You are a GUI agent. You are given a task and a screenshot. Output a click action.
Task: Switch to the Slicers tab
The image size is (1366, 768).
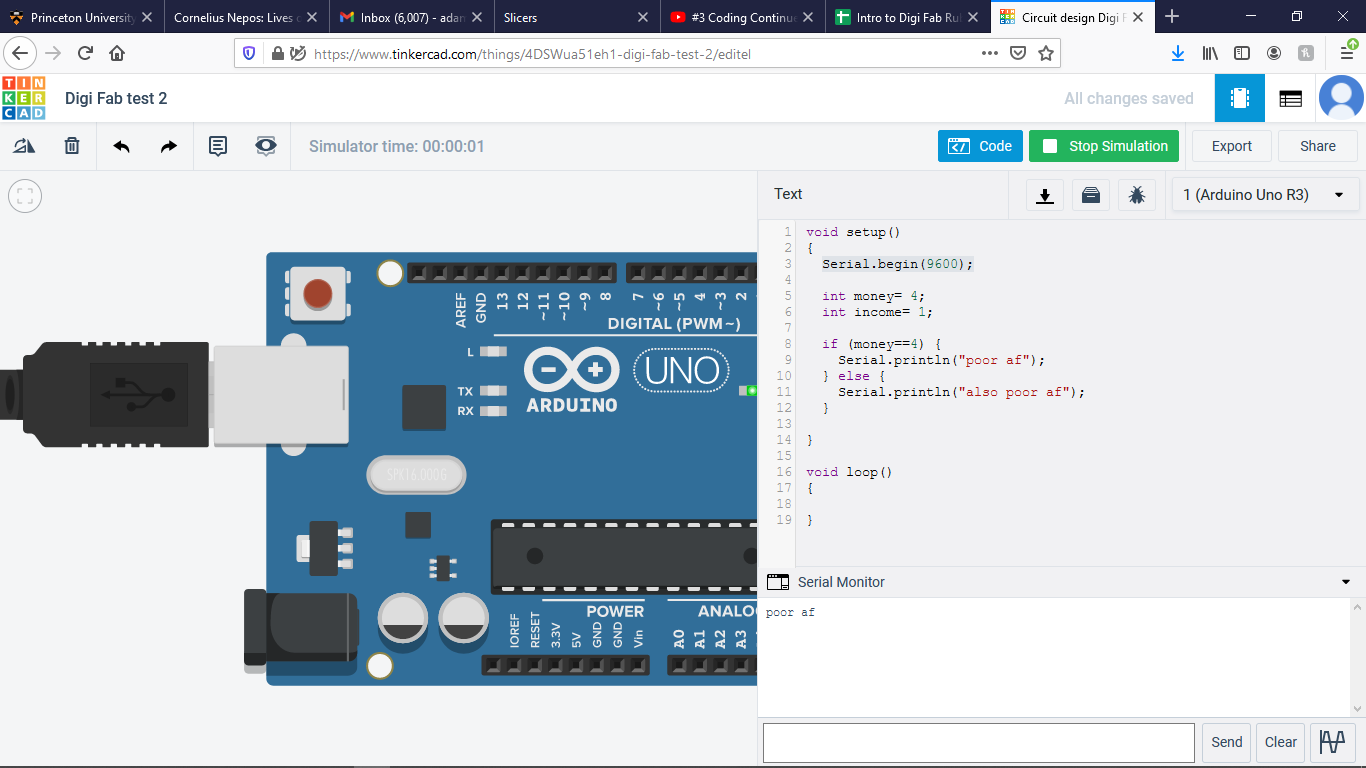(576, 17)
